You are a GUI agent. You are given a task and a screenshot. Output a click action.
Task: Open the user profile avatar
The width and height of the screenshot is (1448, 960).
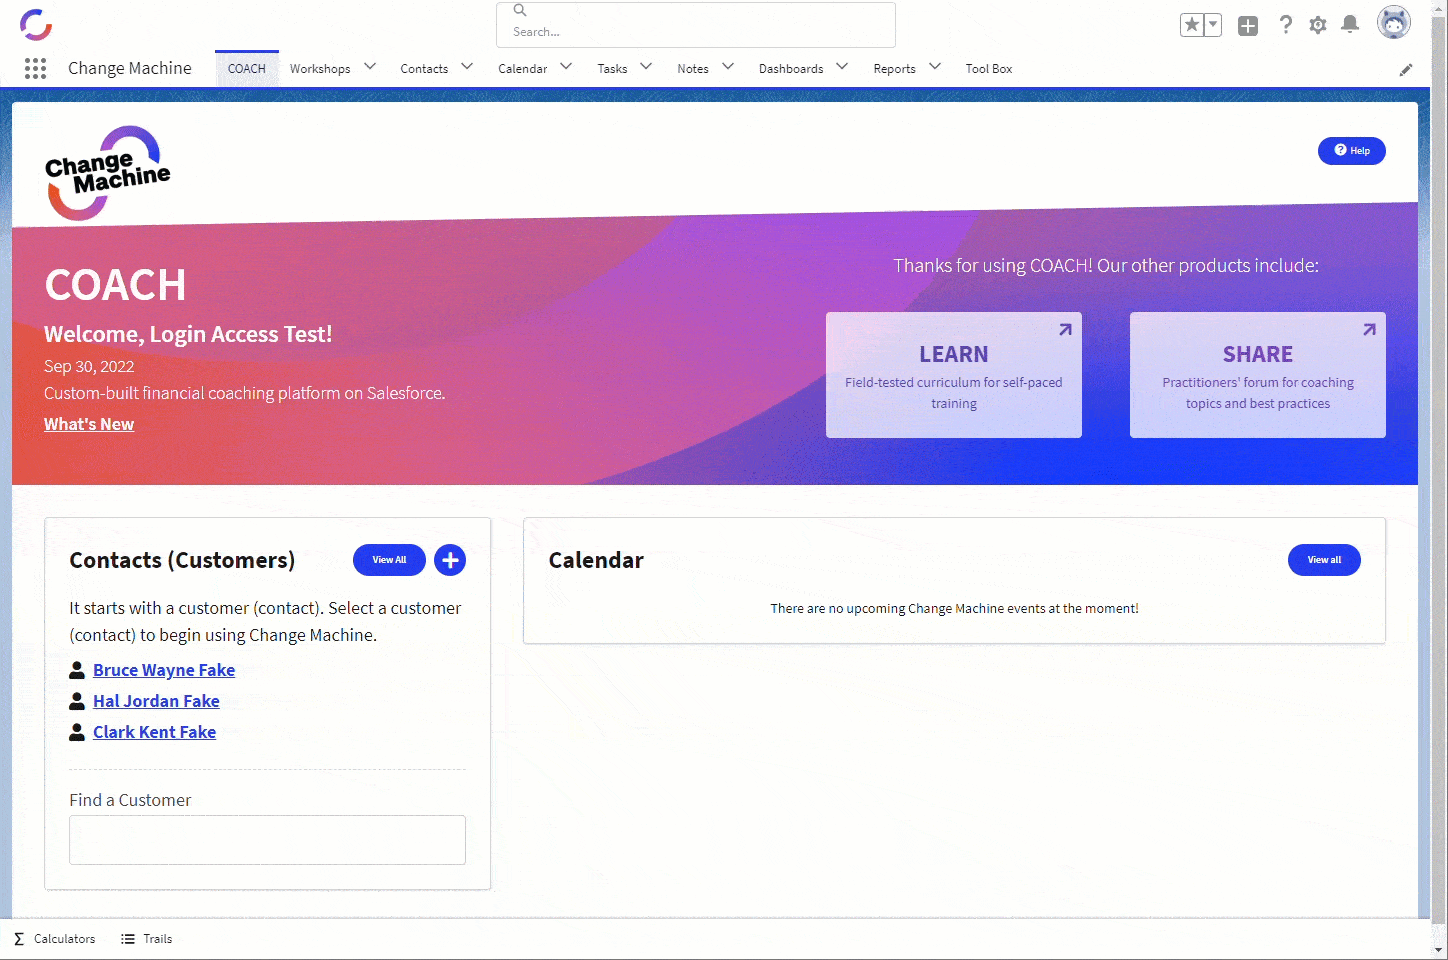point(1393,23)
